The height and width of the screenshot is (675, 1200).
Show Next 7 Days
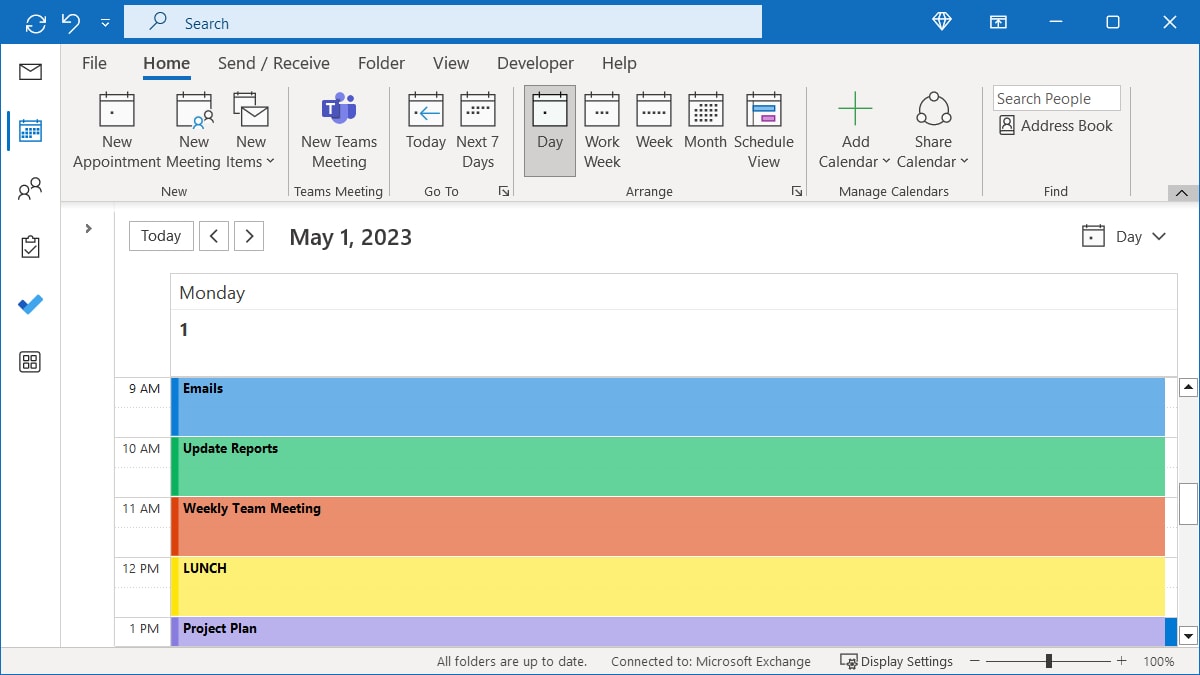[x=477, y=128]
